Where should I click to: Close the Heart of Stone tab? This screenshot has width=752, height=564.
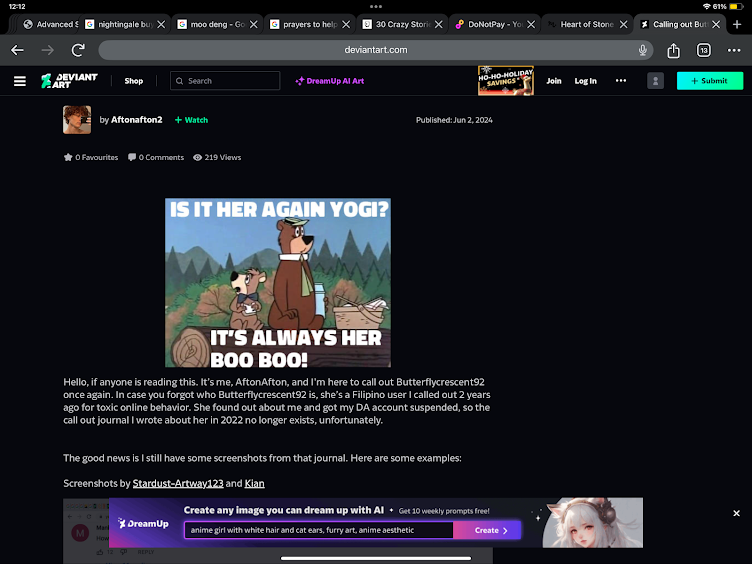coord(623,24)
